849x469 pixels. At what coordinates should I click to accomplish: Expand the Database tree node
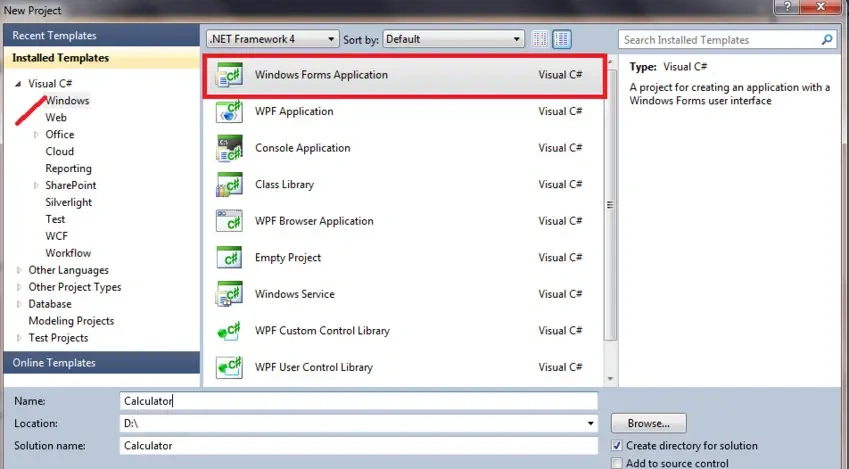tap(19, 304)
